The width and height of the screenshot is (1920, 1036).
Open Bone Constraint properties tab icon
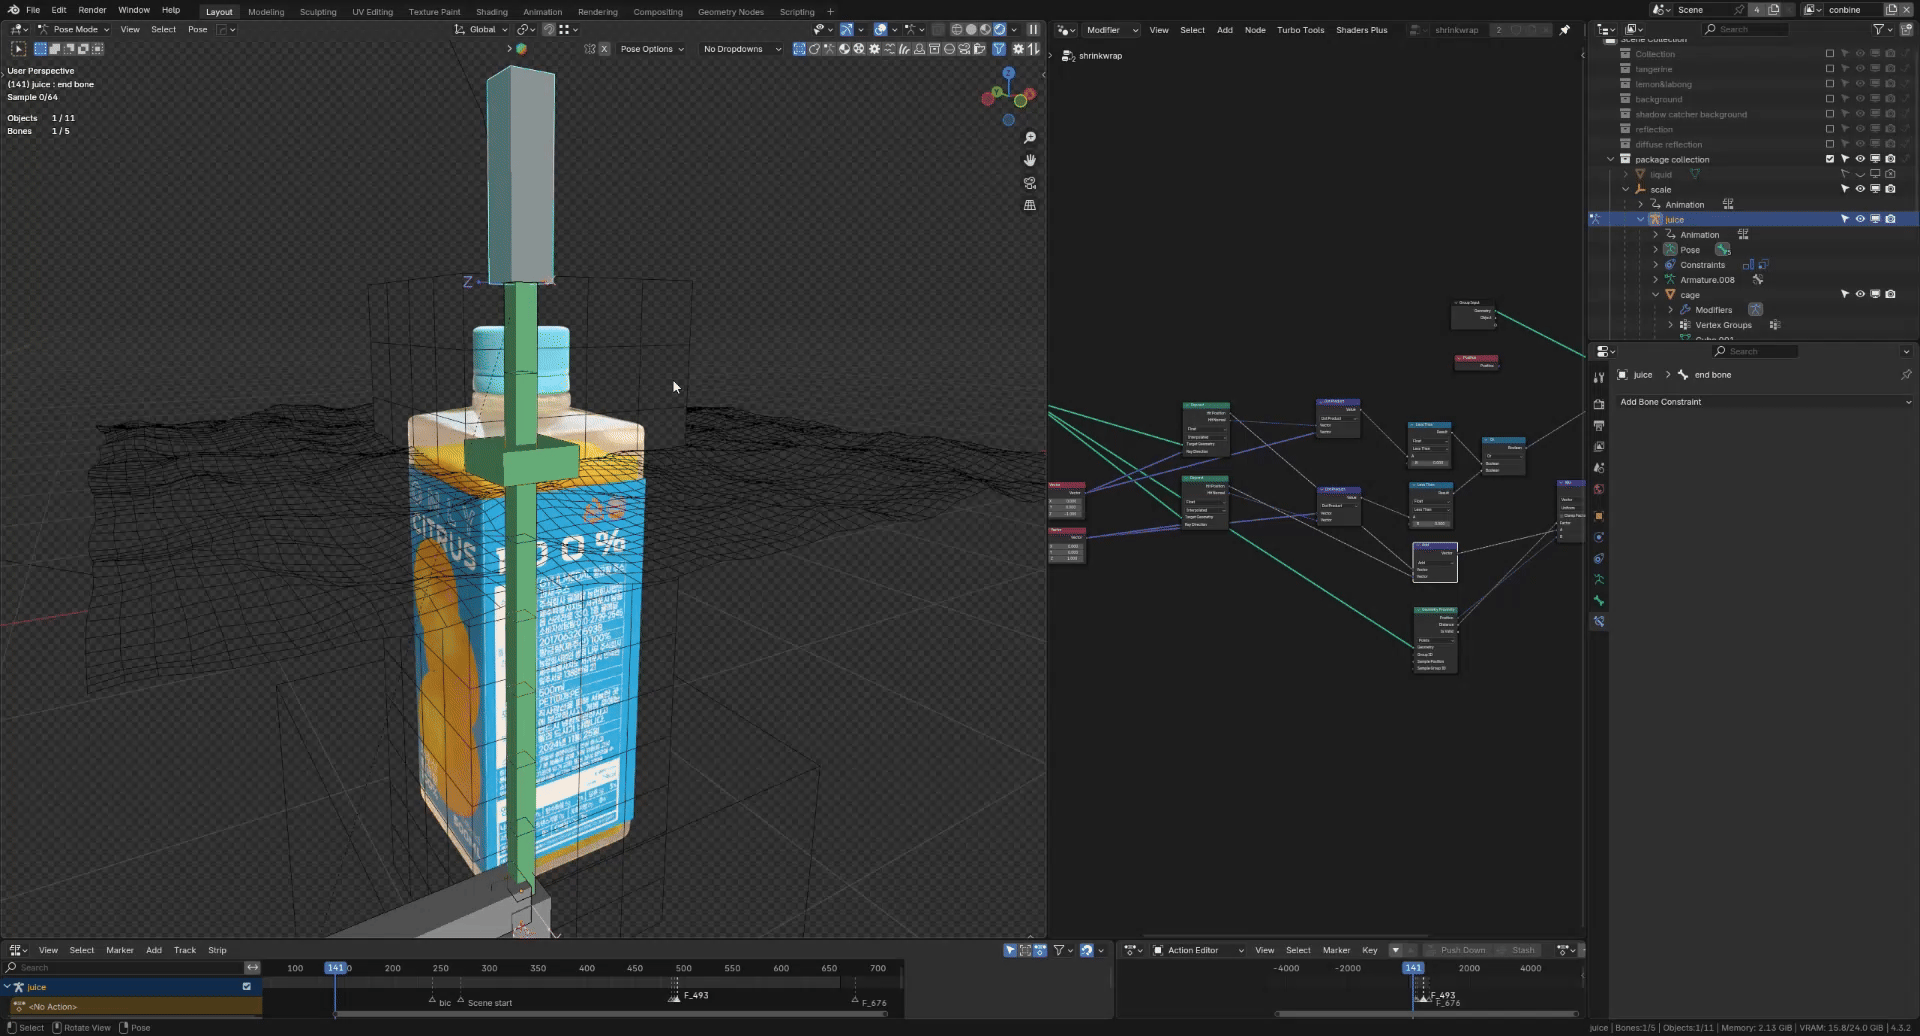point(1599,621)
